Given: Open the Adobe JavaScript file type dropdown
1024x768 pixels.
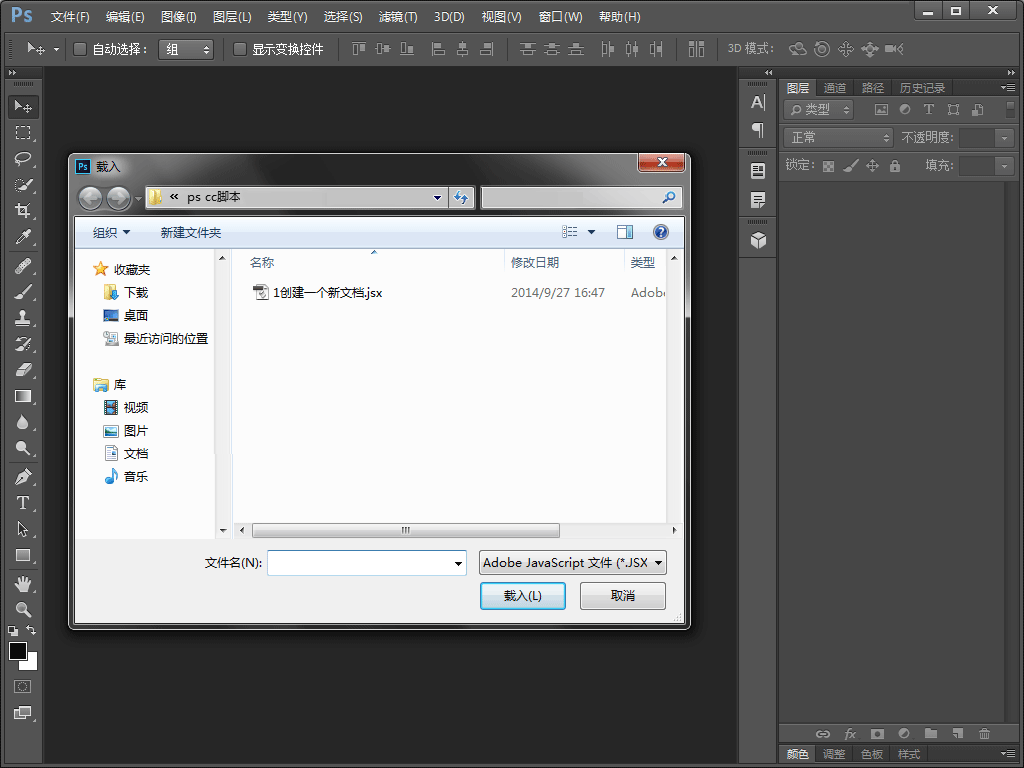Looking at the screenshot, I should click(573, 563).
